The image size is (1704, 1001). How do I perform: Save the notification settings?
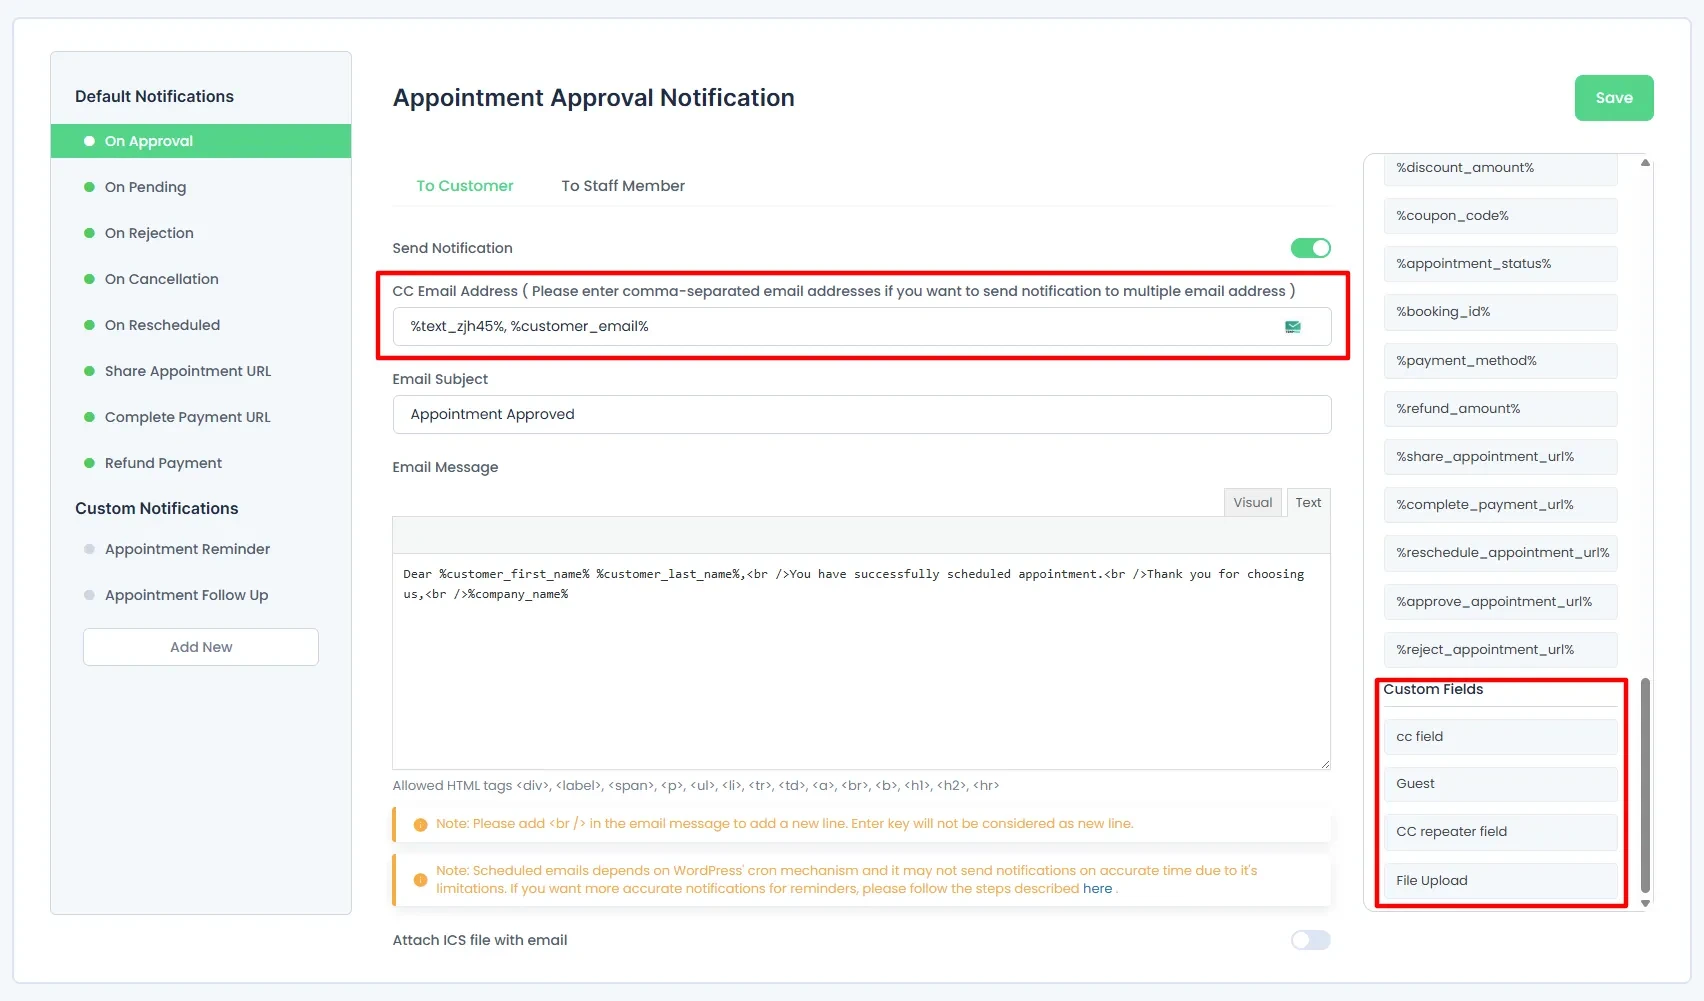1614,98
